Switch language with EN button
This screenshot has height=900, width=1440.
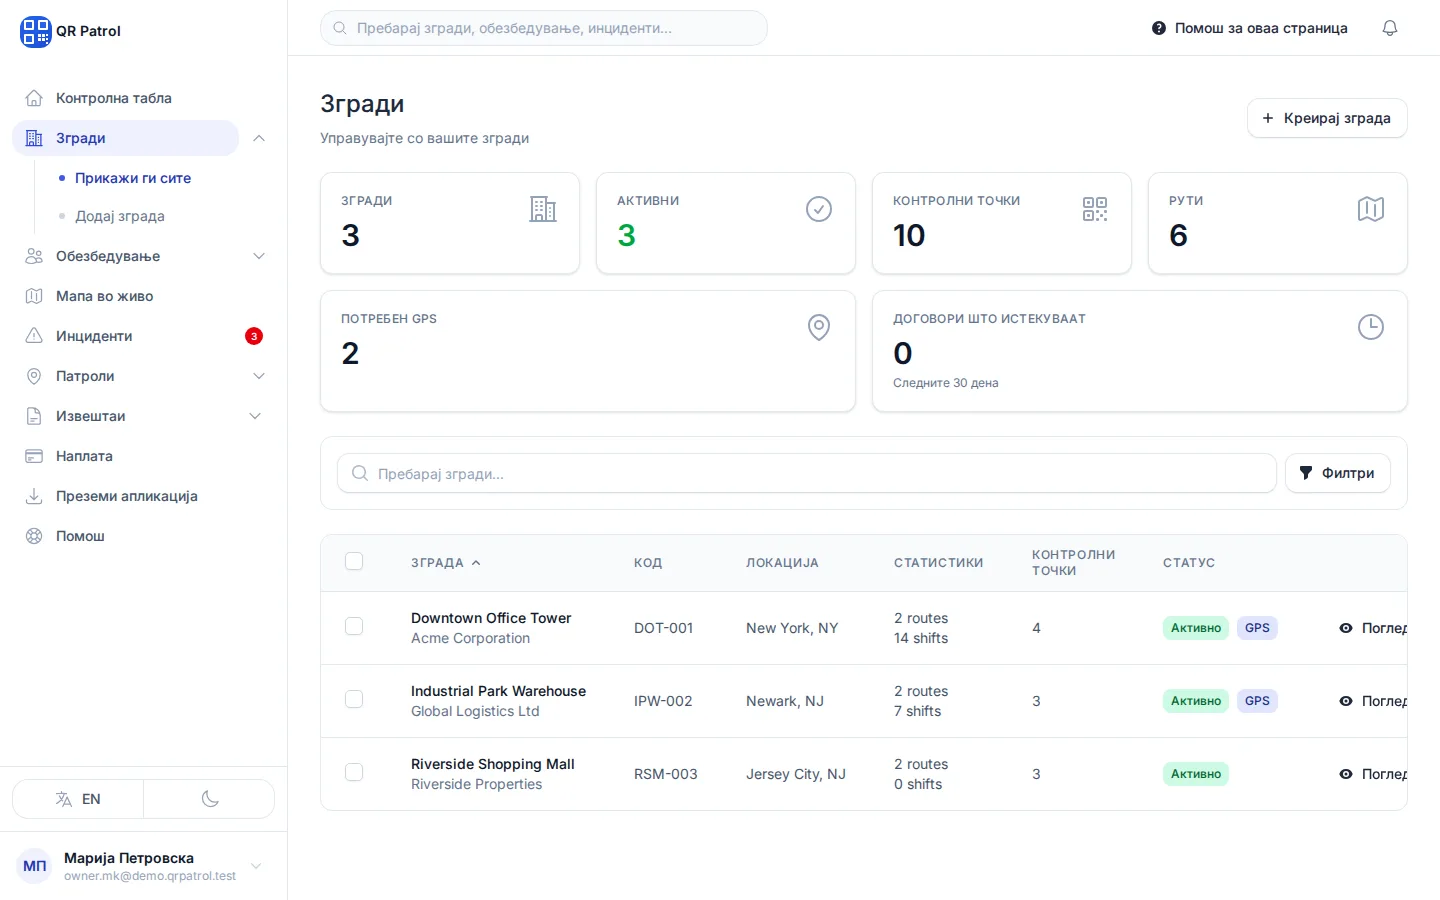click(78, 799)
